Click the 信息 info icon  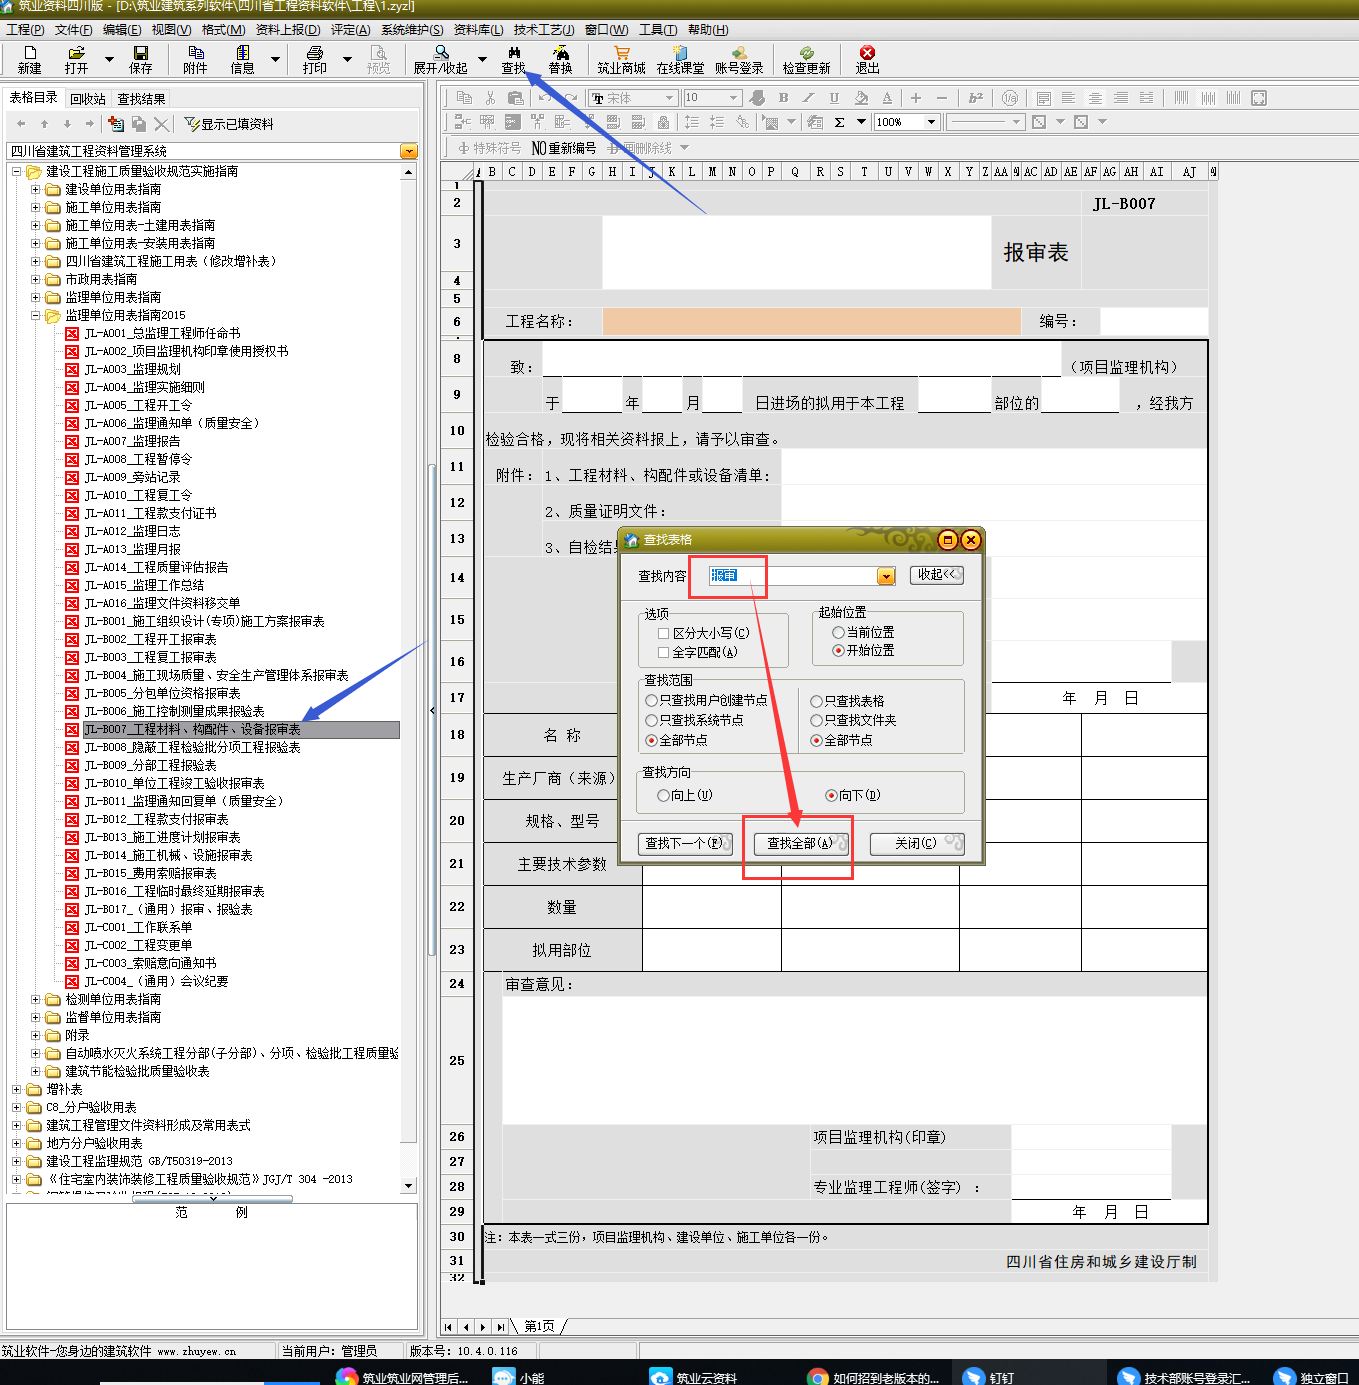[x=243, y=60]
